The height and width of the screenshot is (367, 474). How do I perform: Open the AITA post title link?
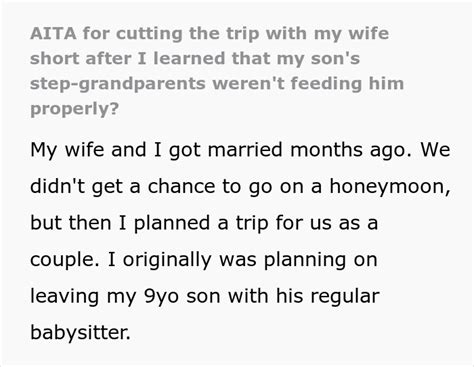(217, 71)
